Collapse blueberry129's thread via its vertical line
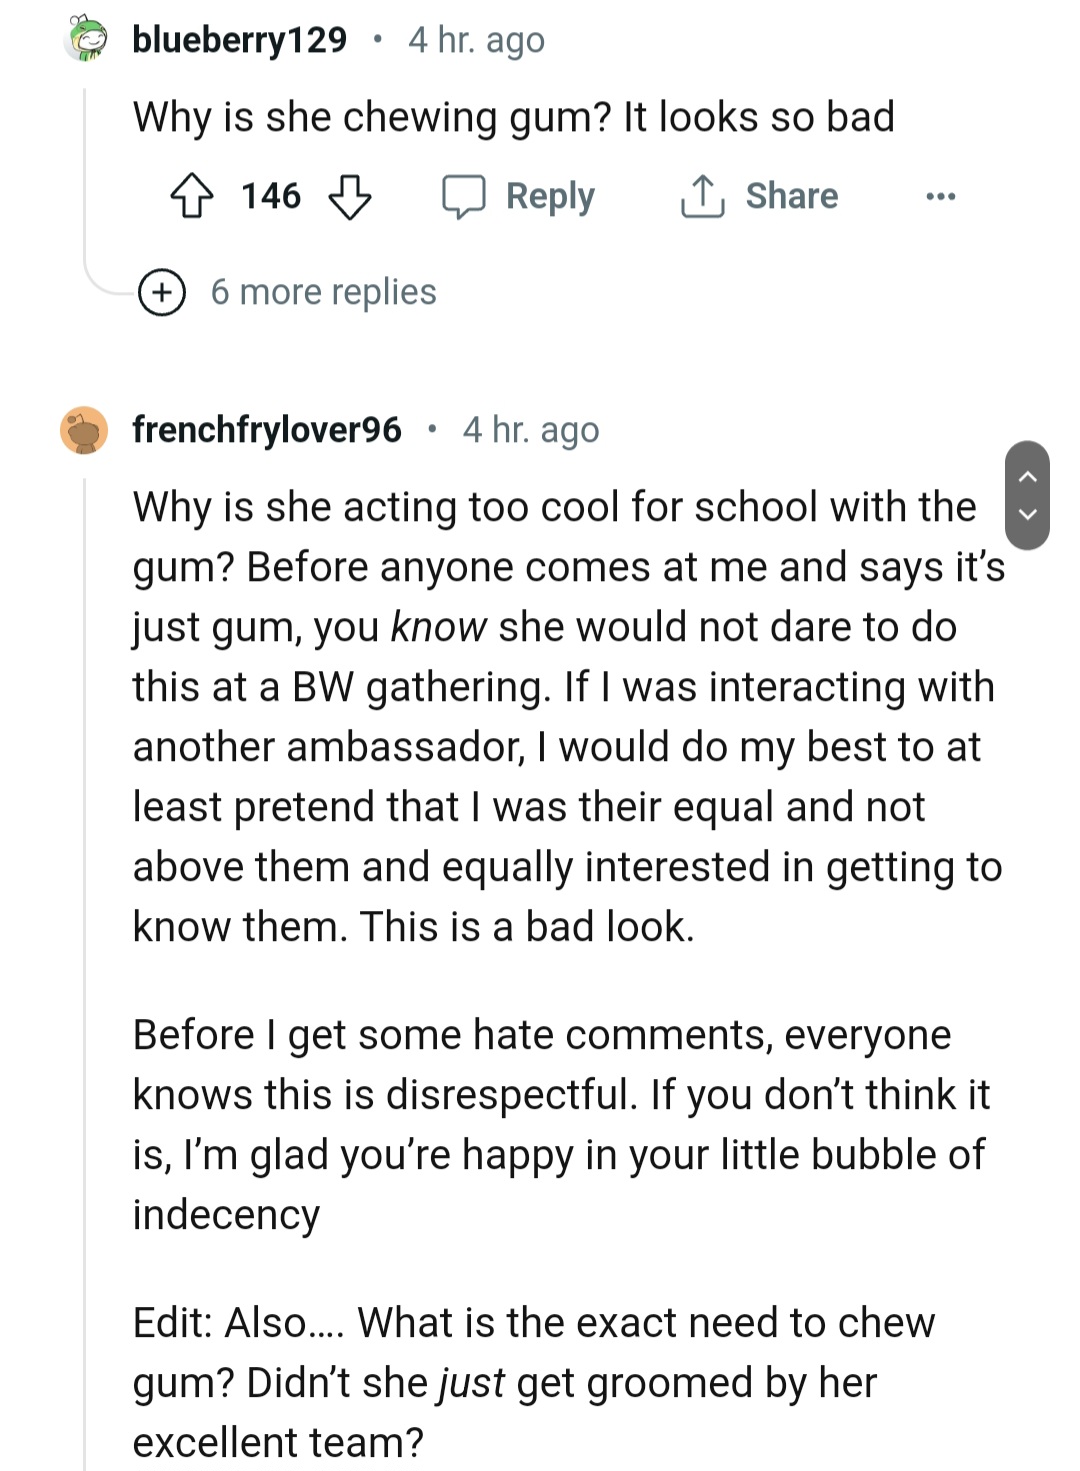This screenshot has width=1080, height=1471. 85,180
